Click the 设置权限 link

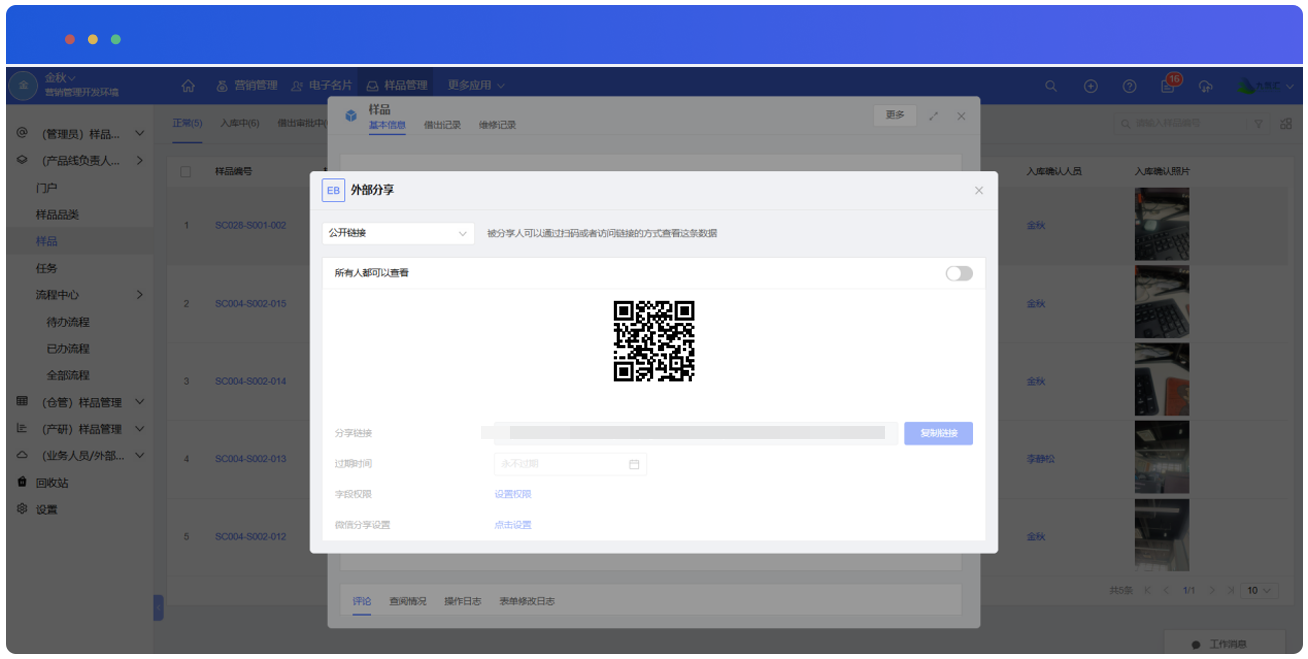pyautogui.click(x=512, y=494)
